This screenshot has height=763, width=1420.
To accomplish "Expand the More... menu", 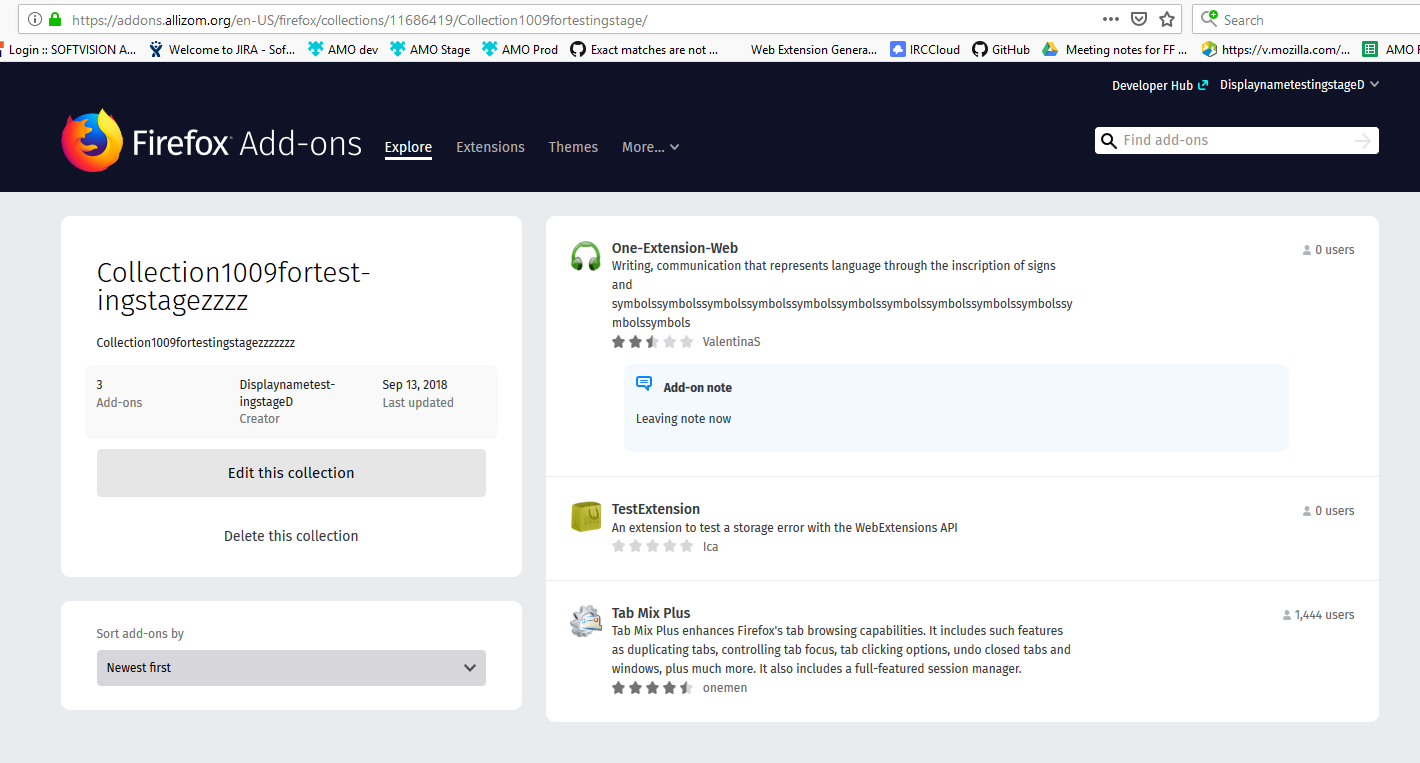I will pos(651,147).
